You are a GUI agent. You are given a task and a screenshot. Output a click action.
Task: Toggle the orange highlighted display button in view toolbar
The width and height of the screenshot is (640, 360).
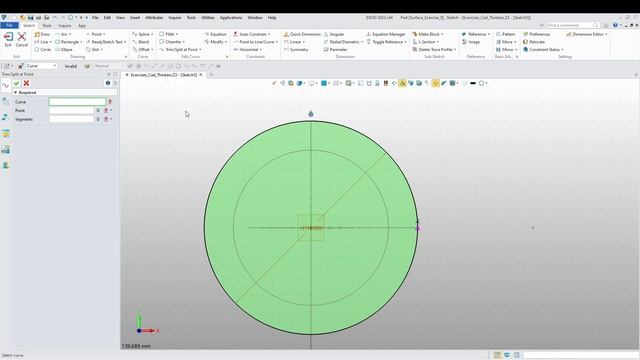click(x=436, y=83)
